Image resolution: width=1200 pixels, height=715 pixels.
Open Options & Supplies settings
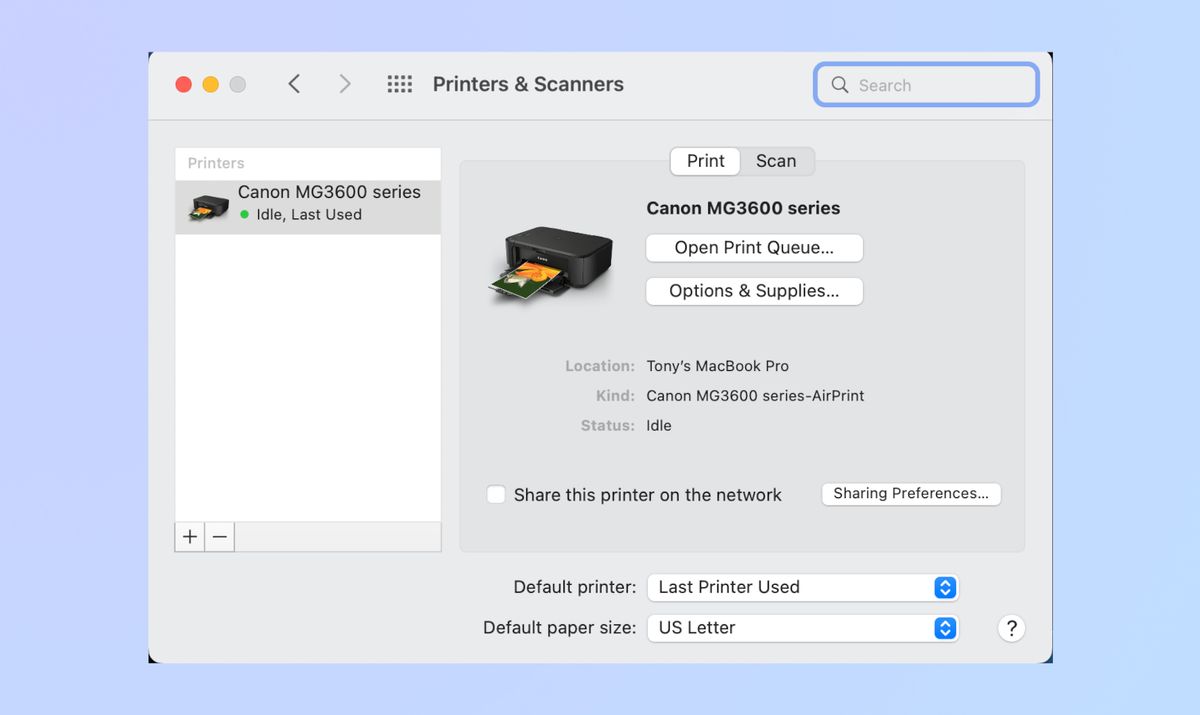pyautogui.click(x=754, y=291)
